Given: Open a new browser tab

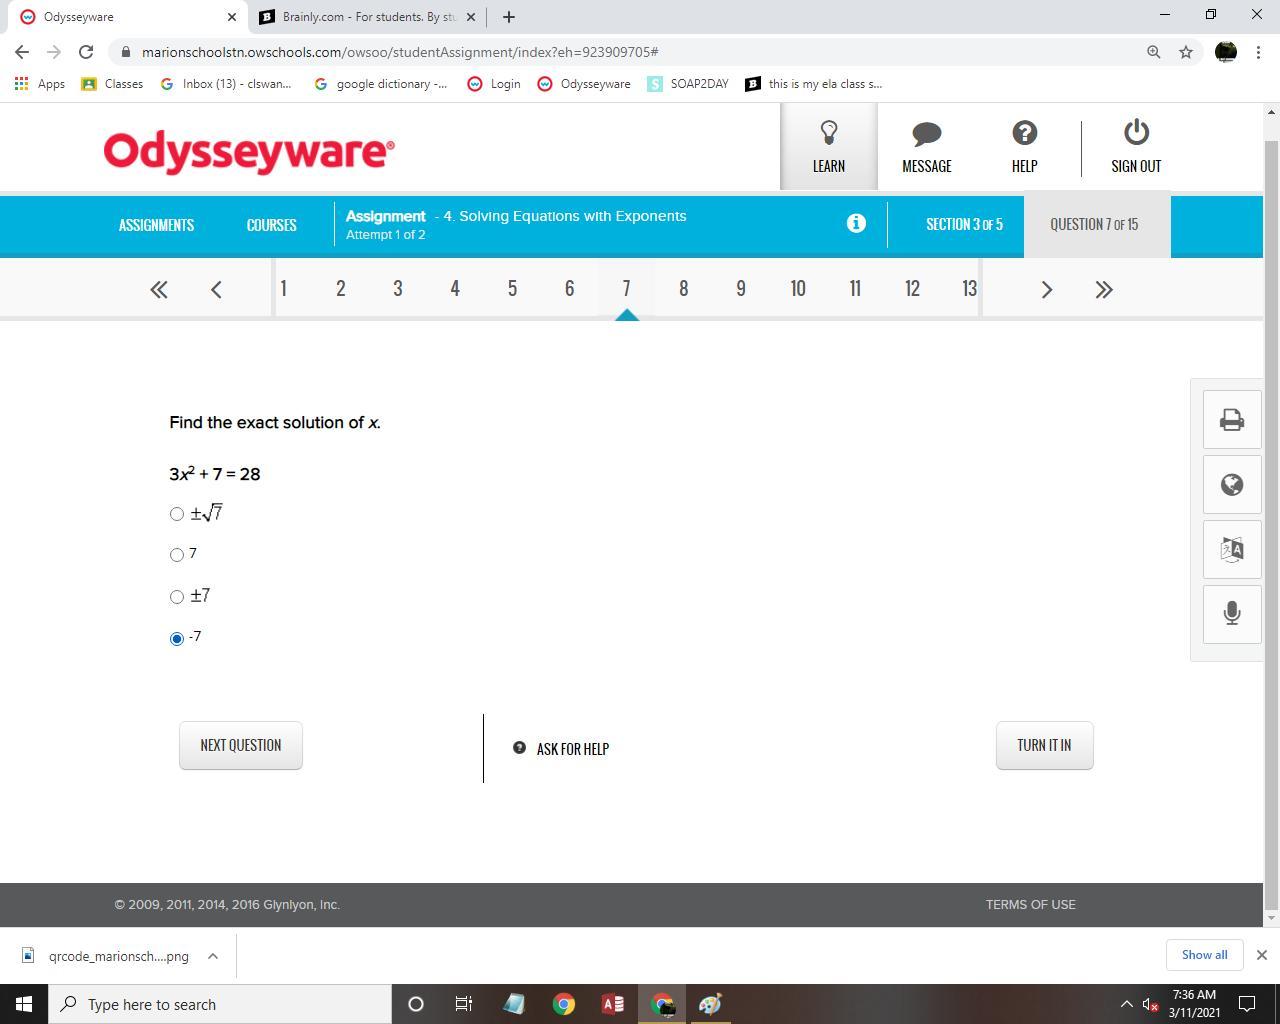Looking at the screenshot, I should coord(508,17).
